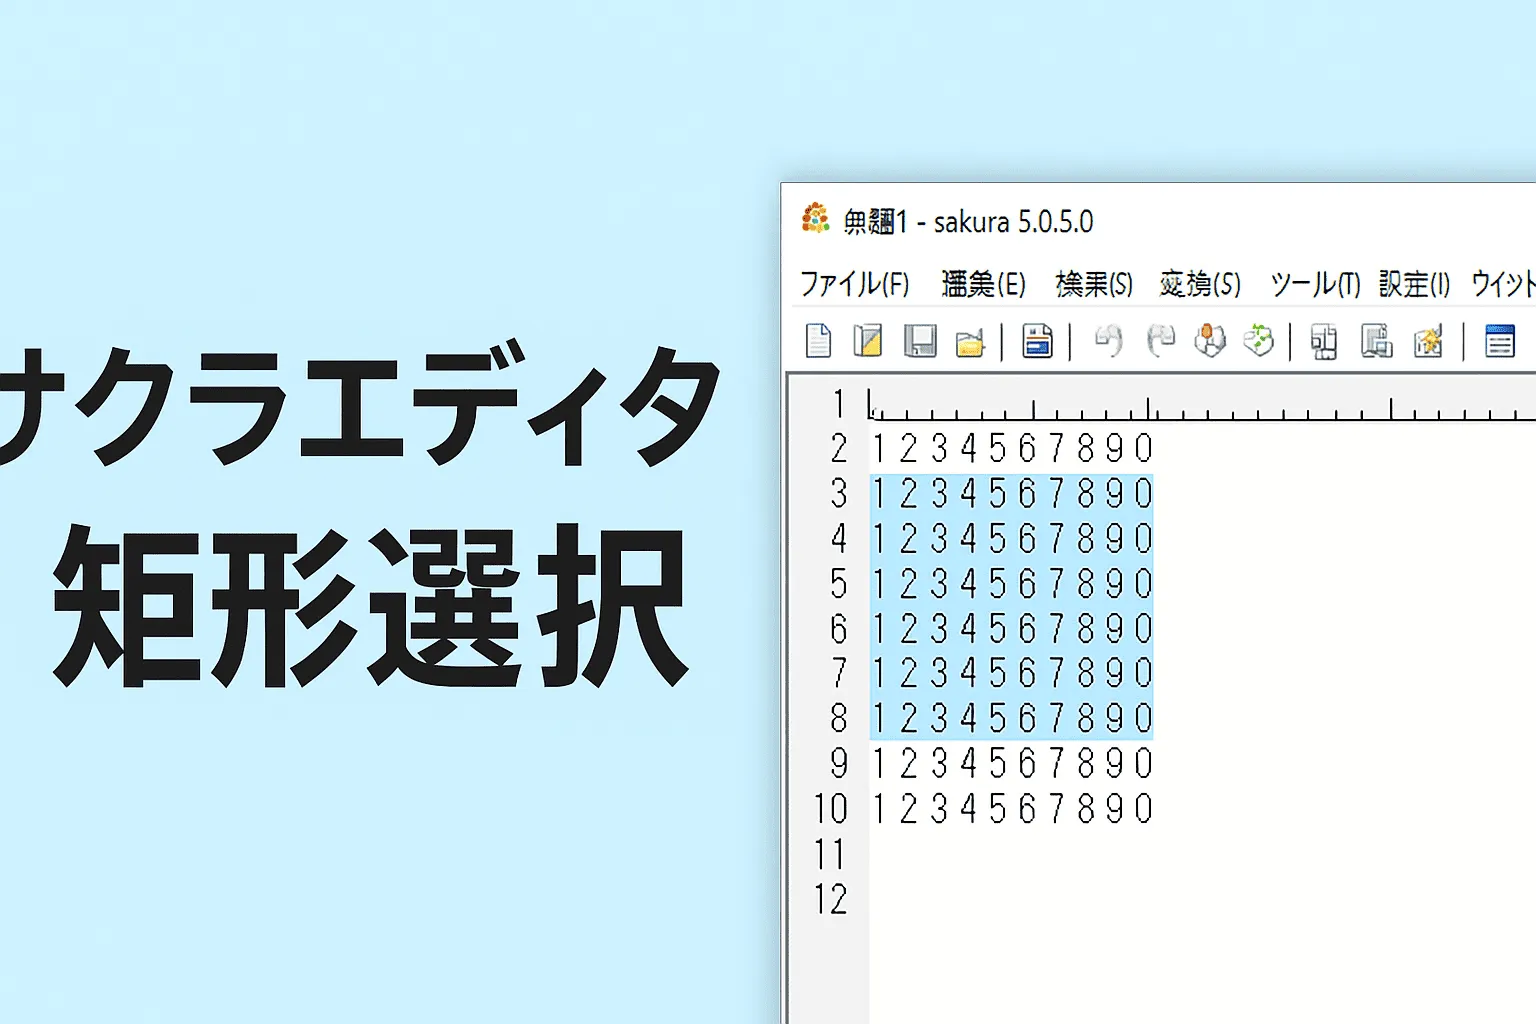This screenshot has height=1024, width=1536.
Task: Click the yellow notepad icon in toolbar
Action: (867, 341)
